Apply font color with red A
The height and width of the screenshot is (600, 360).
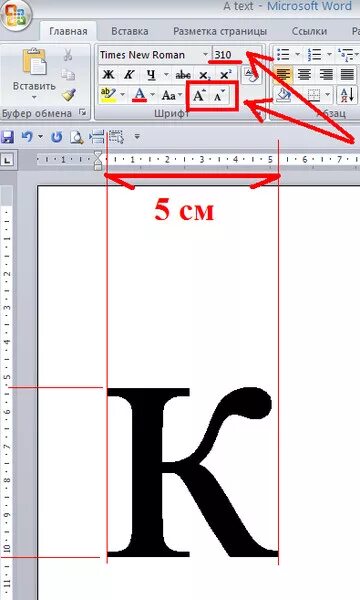(x=140, y=95)
